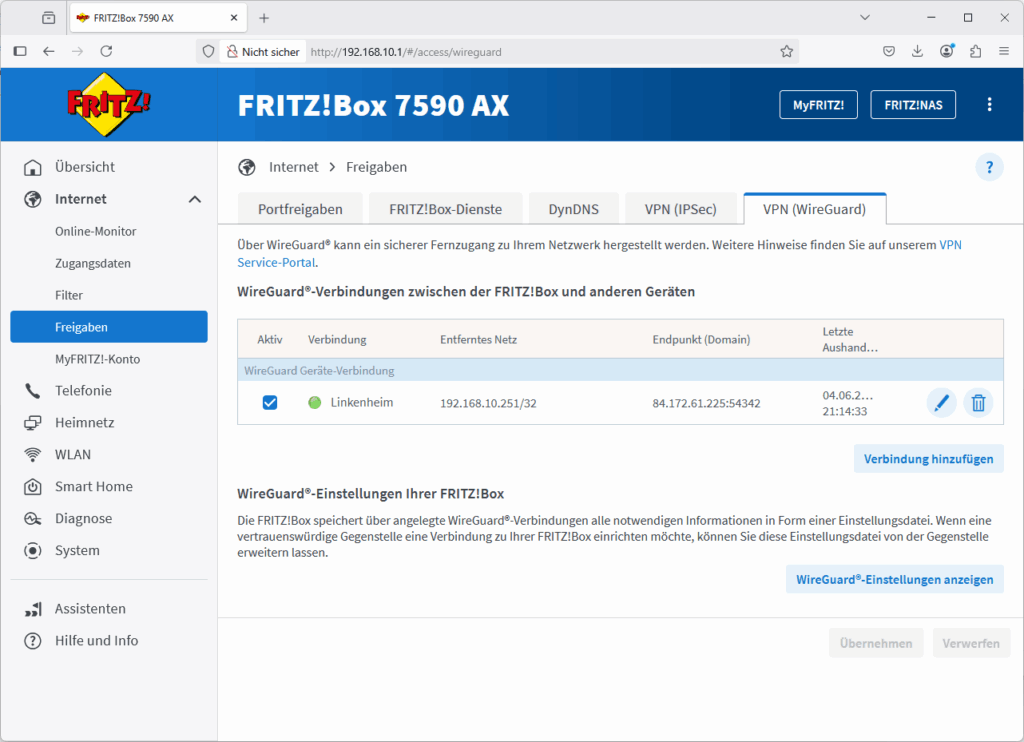Click Verbindung hinzufügen button

(929, 459)
